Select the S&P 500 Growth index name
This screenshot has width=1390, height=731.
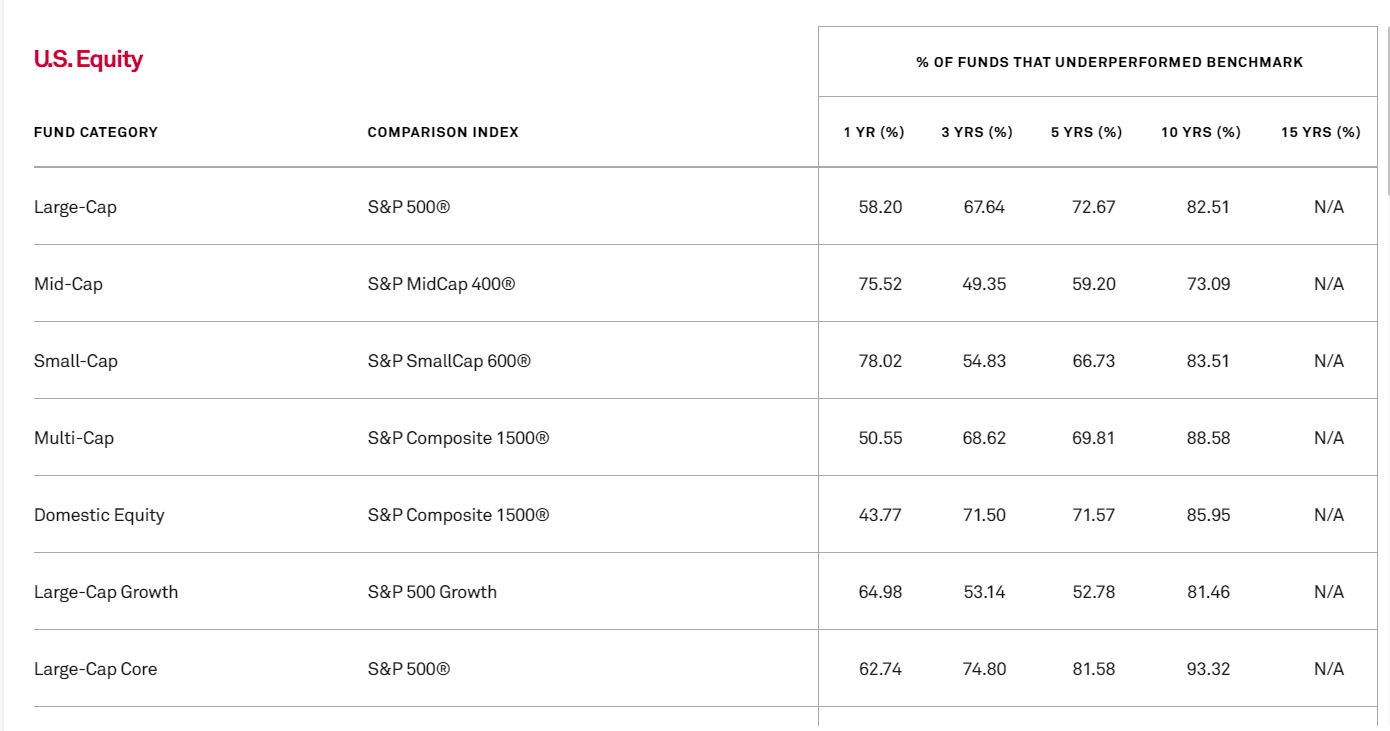tap(432, 592)
